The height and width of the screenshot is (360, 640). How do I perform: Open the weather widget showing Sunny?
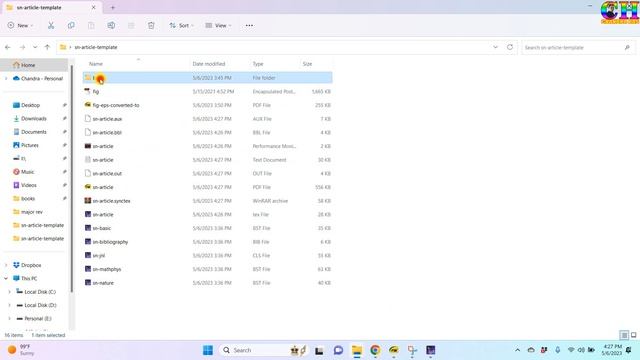click(x=20, y=350)
